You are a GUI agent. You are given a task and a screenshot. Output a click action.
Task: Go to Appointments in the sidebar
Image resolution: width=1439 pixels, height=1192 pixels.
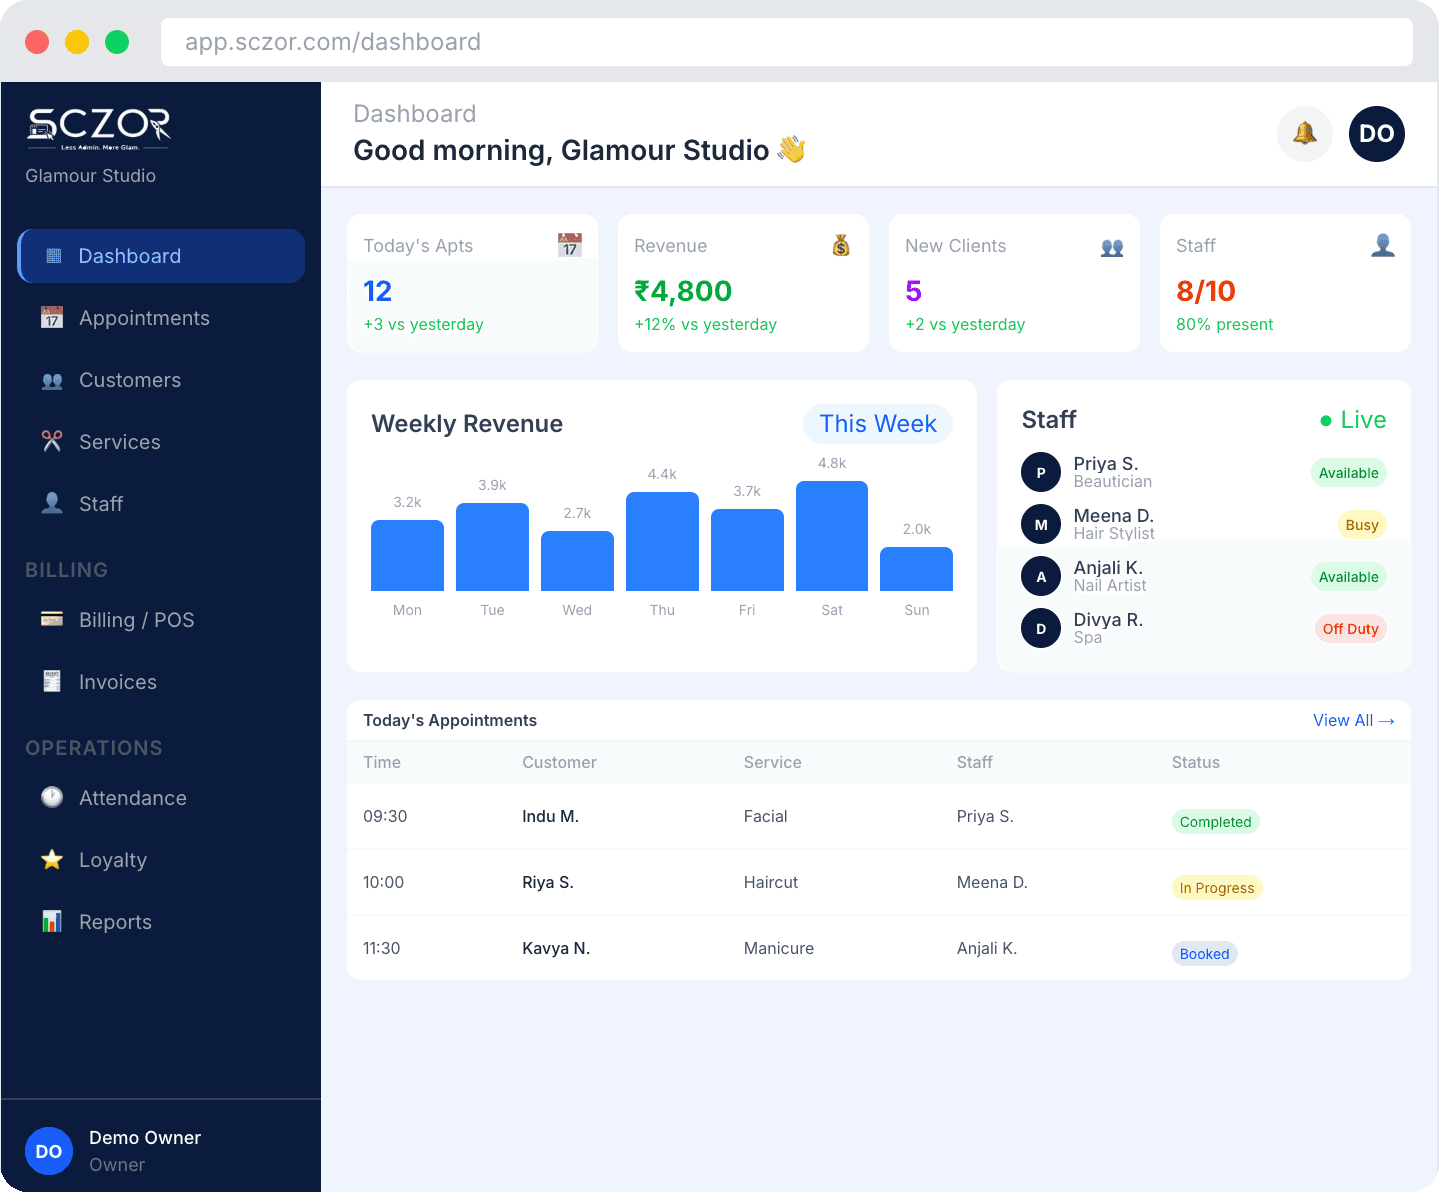tap(161, 318)
